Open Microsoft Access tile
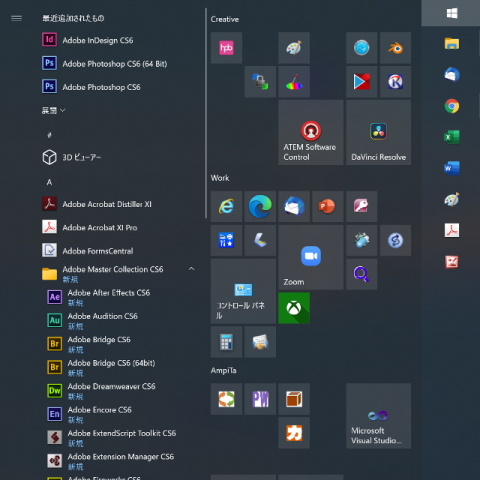This screenshot has width=480, height=480. (x=362, y=207)
